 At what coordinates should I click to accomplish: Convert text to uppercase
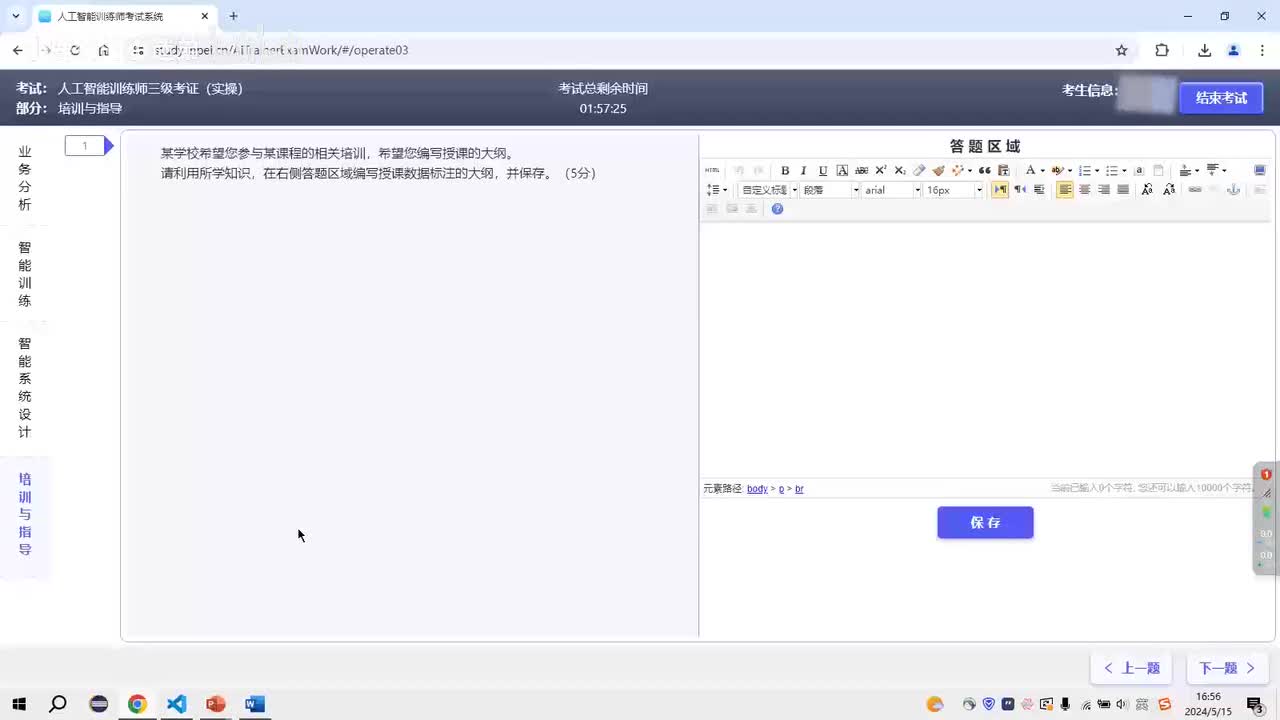click(x=1147, y=189)
